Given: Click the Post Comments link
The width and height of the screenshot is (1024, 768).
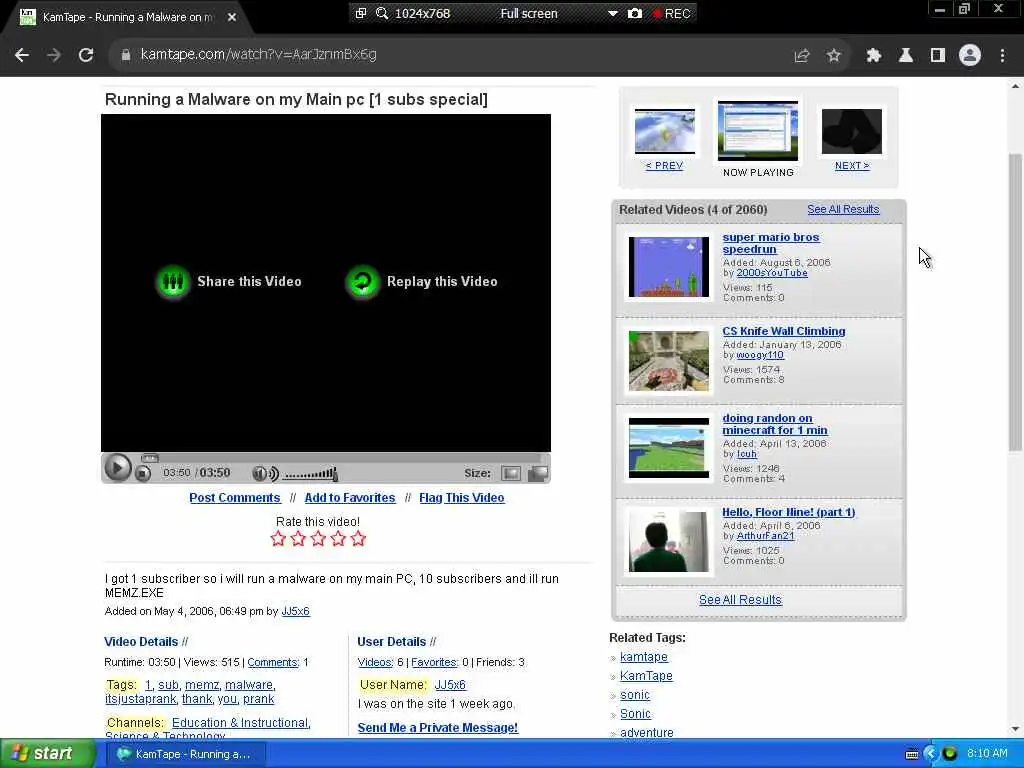Looking at the screenshot, I should point(234,498).
